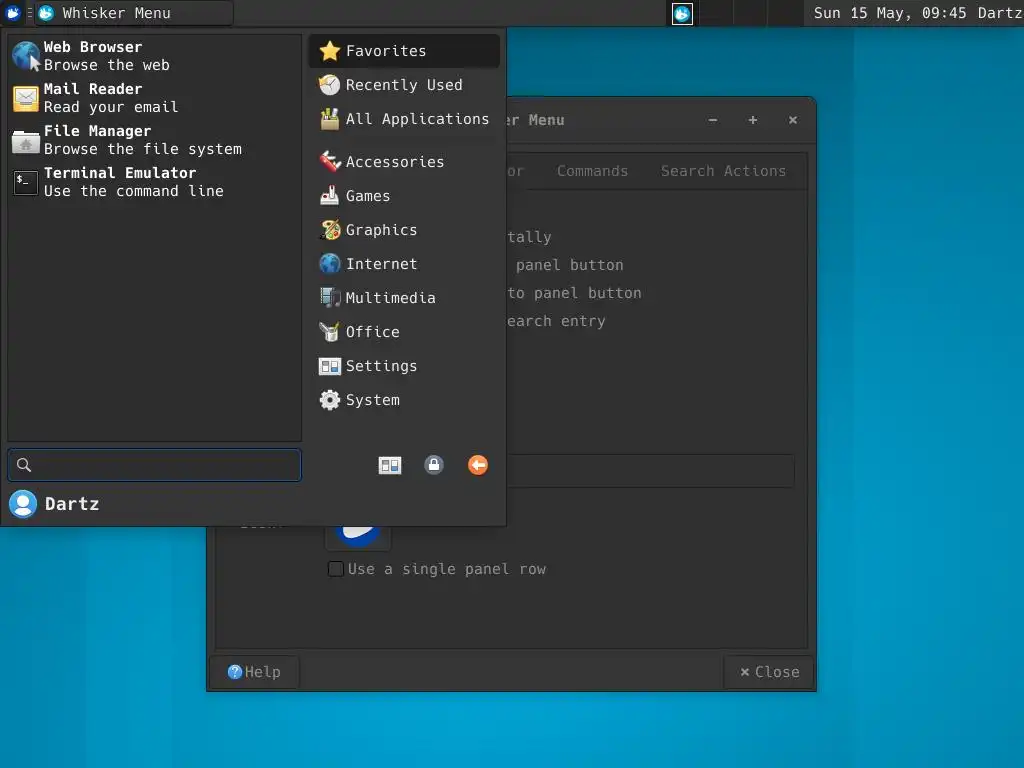Switch to the Commands tab

tap(592, 171)
